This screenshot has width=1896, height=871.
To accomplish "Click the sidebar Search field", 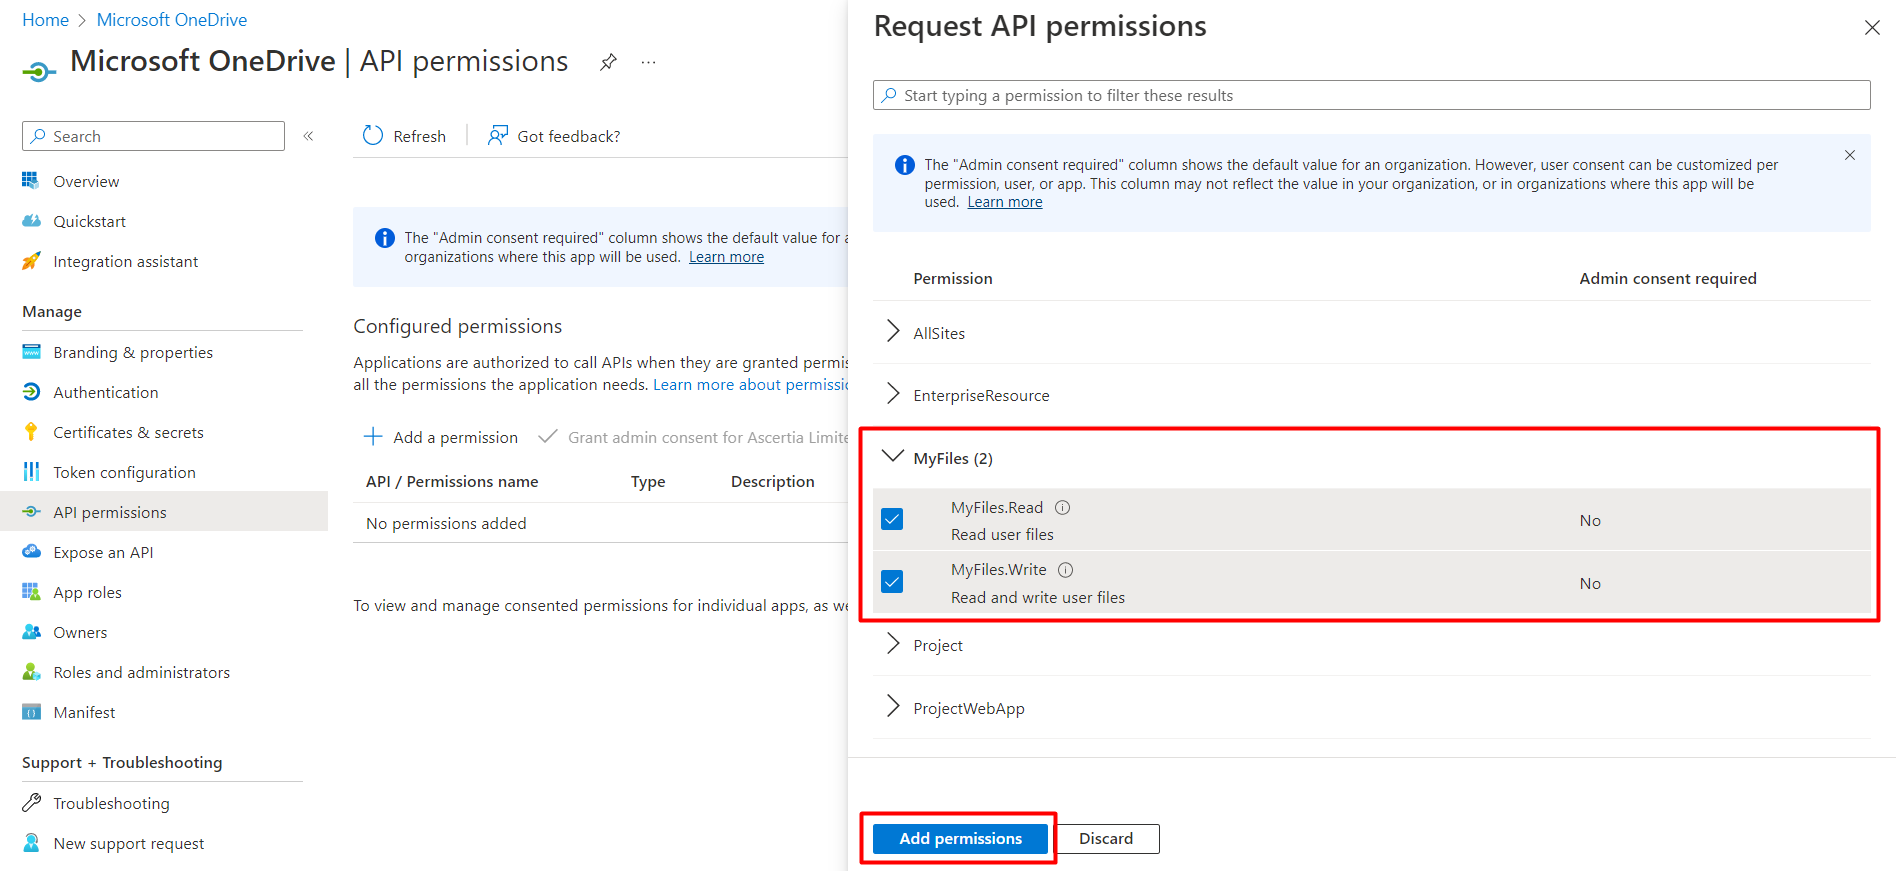I will [153, 136].
